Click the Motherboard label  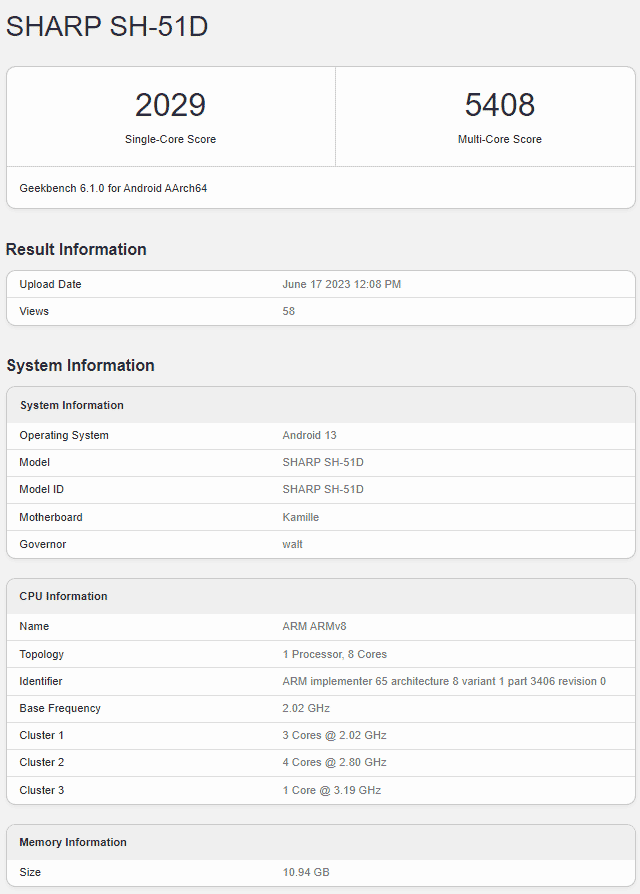click(x=51, y=517)
